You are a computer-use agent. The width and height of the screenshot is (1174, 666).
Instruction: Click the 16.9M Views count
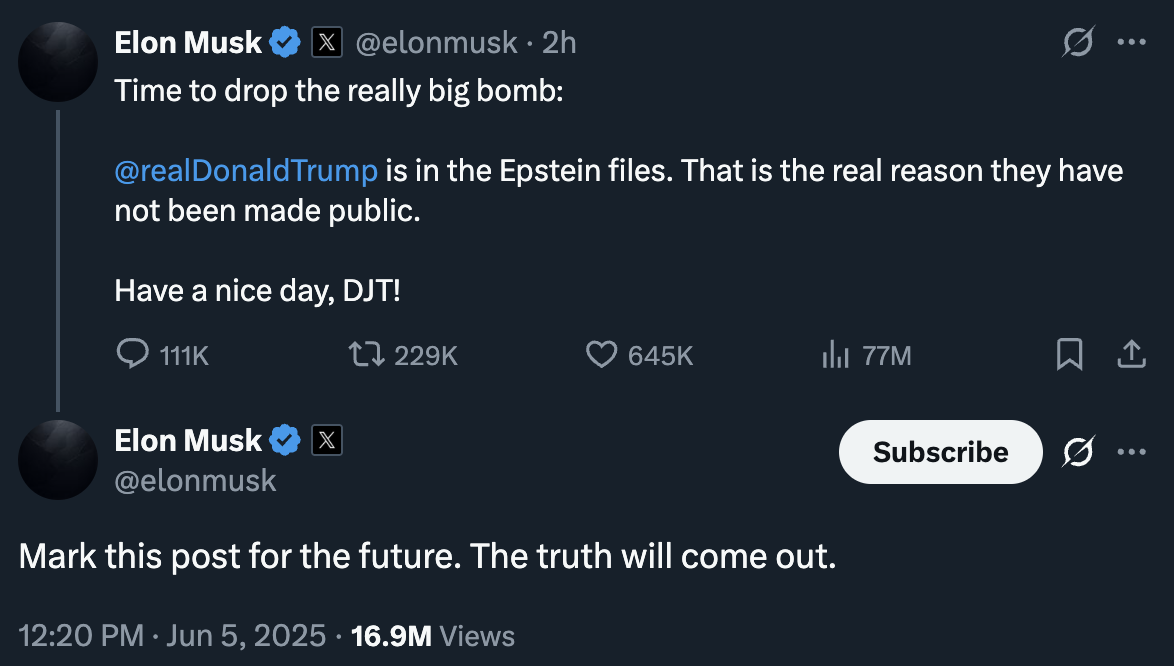click(x=433, y=636)
